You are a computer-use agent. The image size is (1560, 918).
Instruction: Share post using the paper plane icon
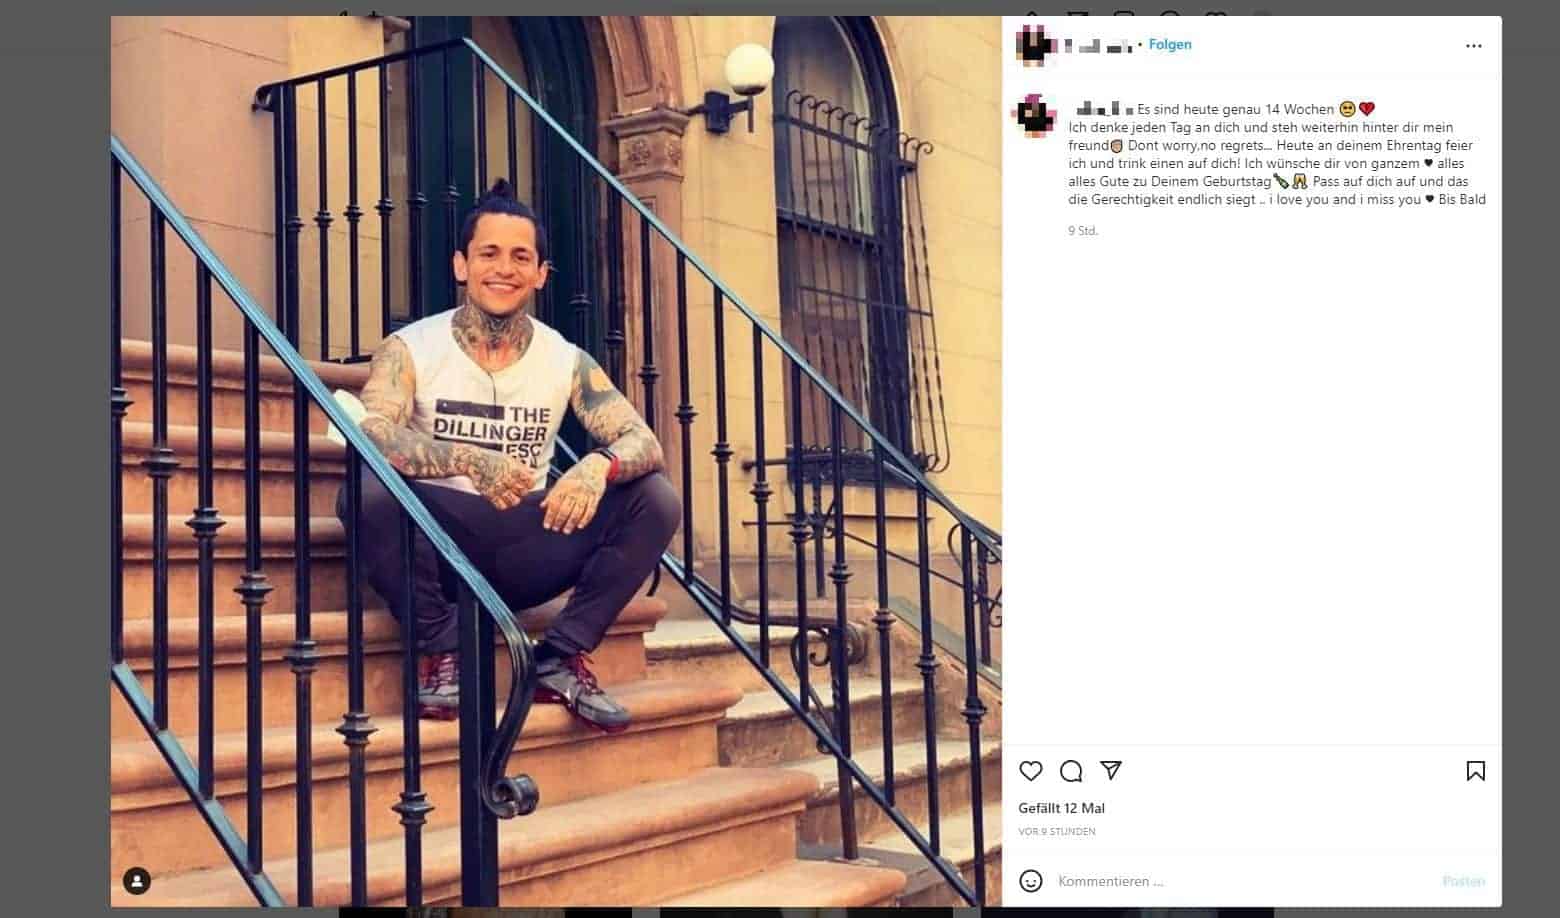coord(1111,770)
